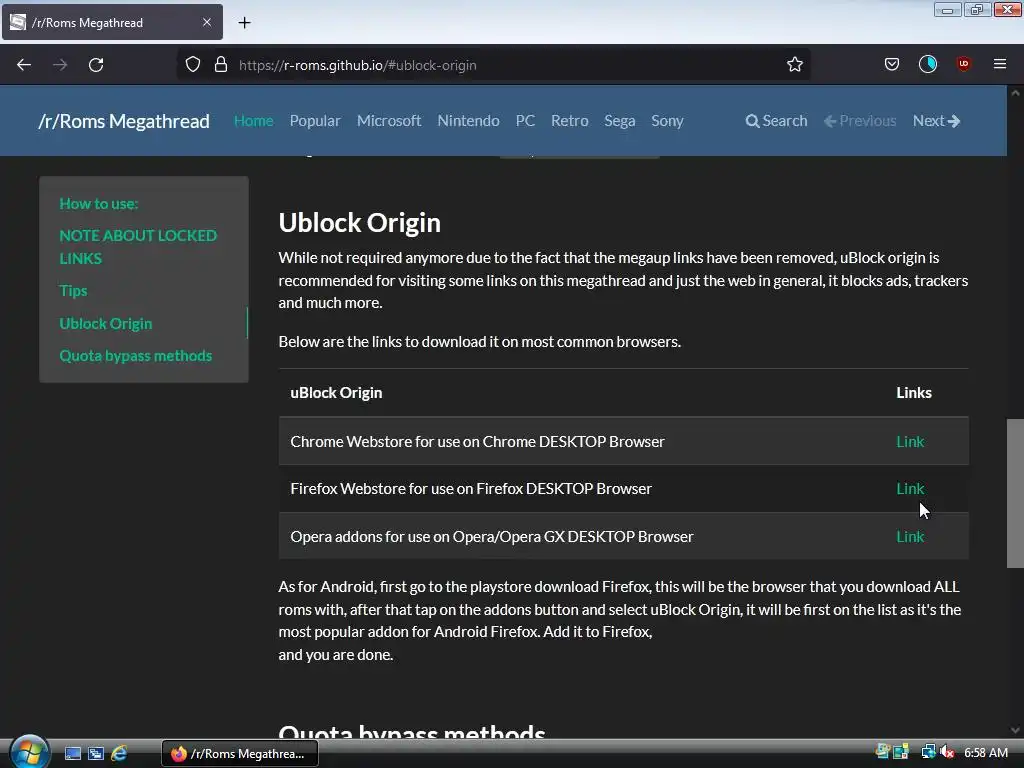1024x768 pixels.
Task: Open the tracking protection shield icon
Action: coord(193,65)
